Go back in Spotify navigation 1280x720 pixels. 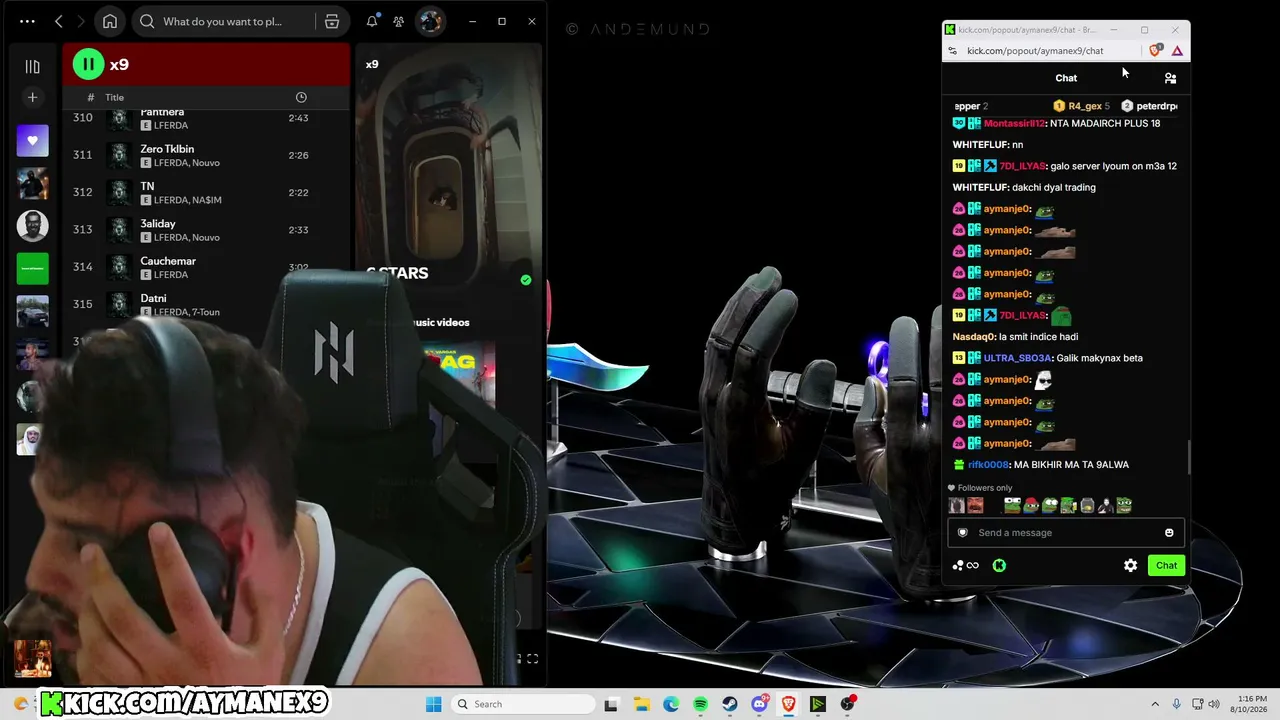[59, 21]
